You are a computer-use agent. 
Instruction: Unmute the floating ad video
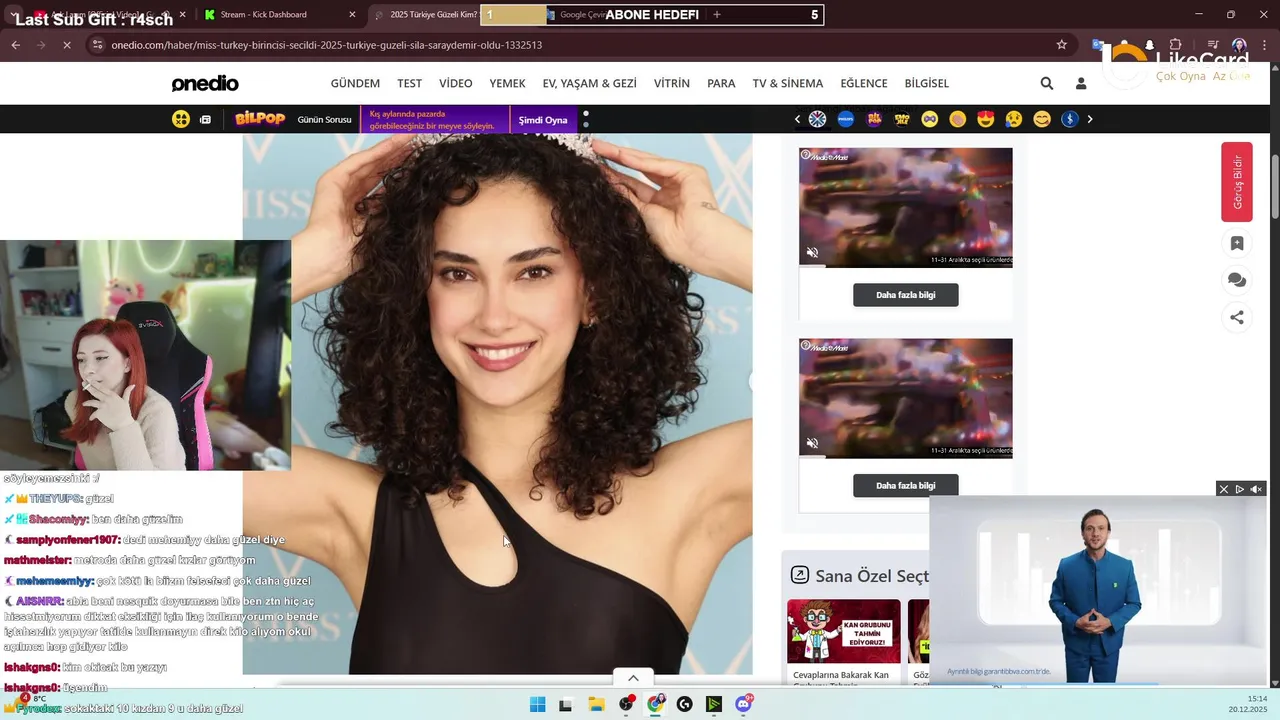tap(1257, 489)
